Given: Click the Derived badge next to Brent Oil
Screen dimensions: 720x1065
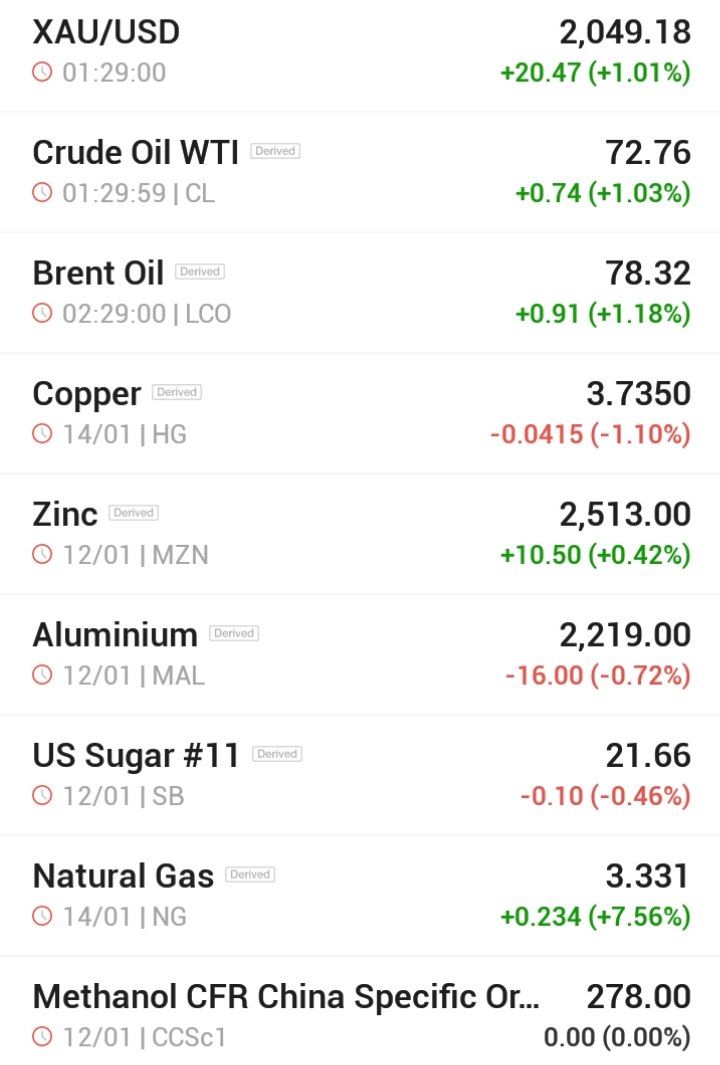Looking at the screenshot, I should click(x=200, y=272).
